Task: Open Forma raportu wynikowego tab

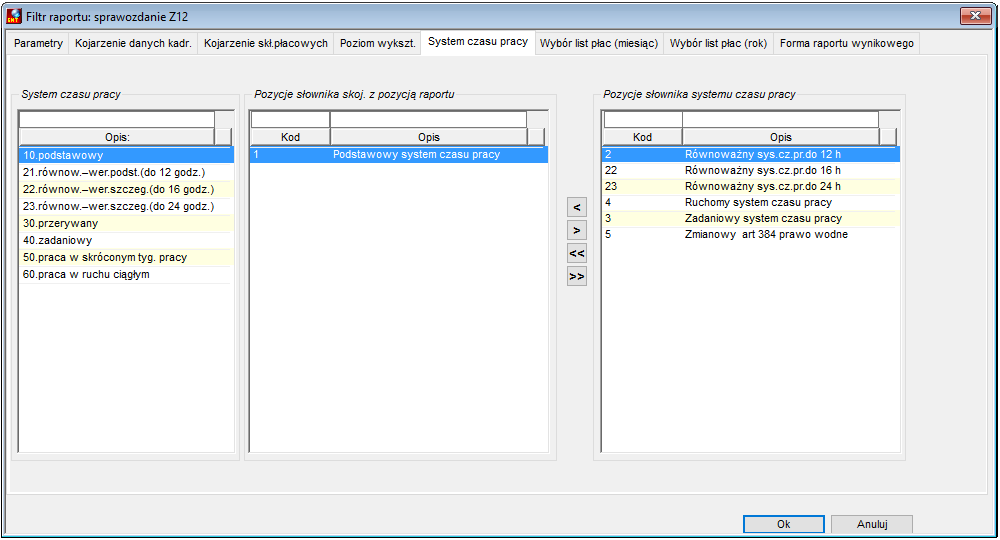Action: pyautogui.click(x=846, y=43)
